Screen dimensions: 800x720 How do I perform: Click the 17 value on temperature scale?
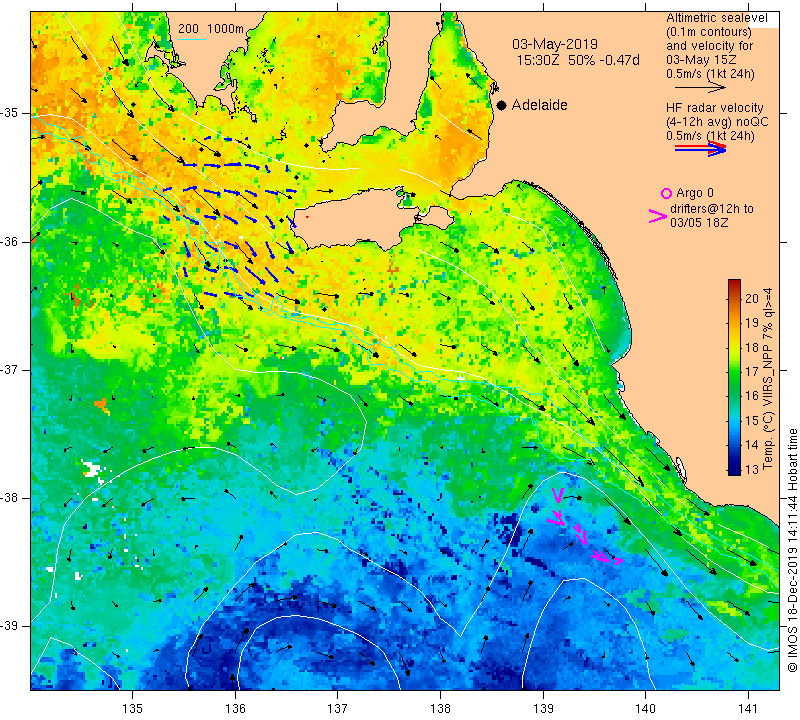pos(752,371)
